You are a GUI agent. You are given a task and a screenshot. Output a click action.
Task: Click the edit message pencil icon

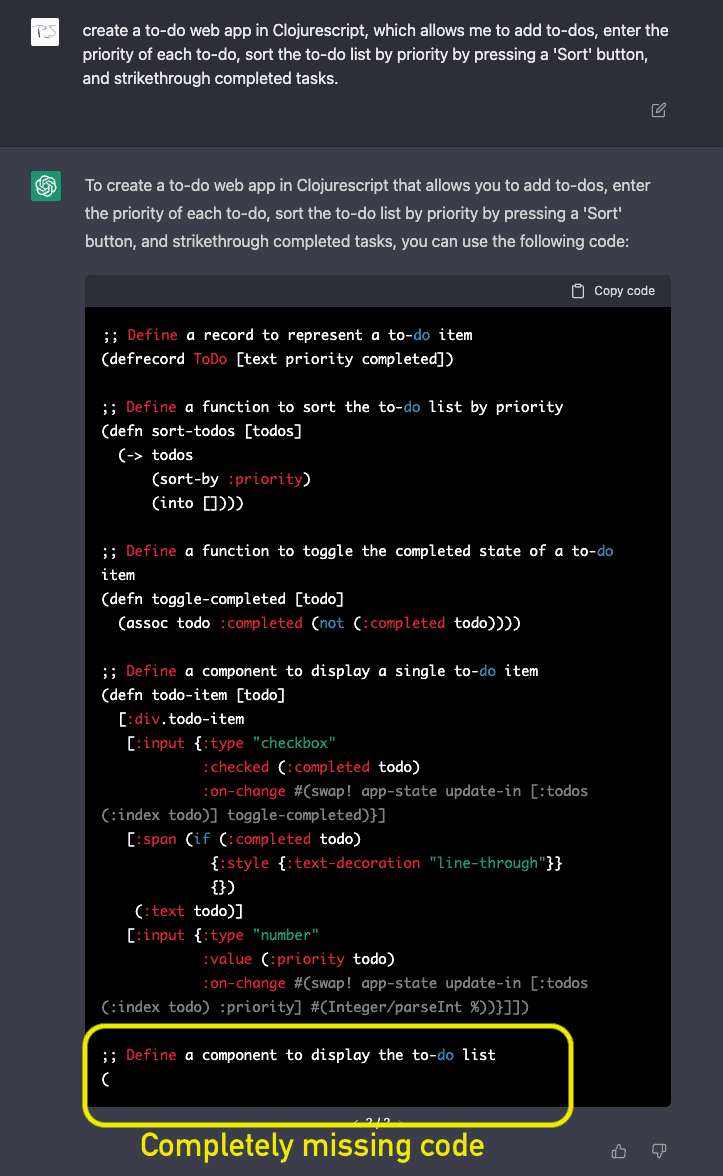point(658,110)
